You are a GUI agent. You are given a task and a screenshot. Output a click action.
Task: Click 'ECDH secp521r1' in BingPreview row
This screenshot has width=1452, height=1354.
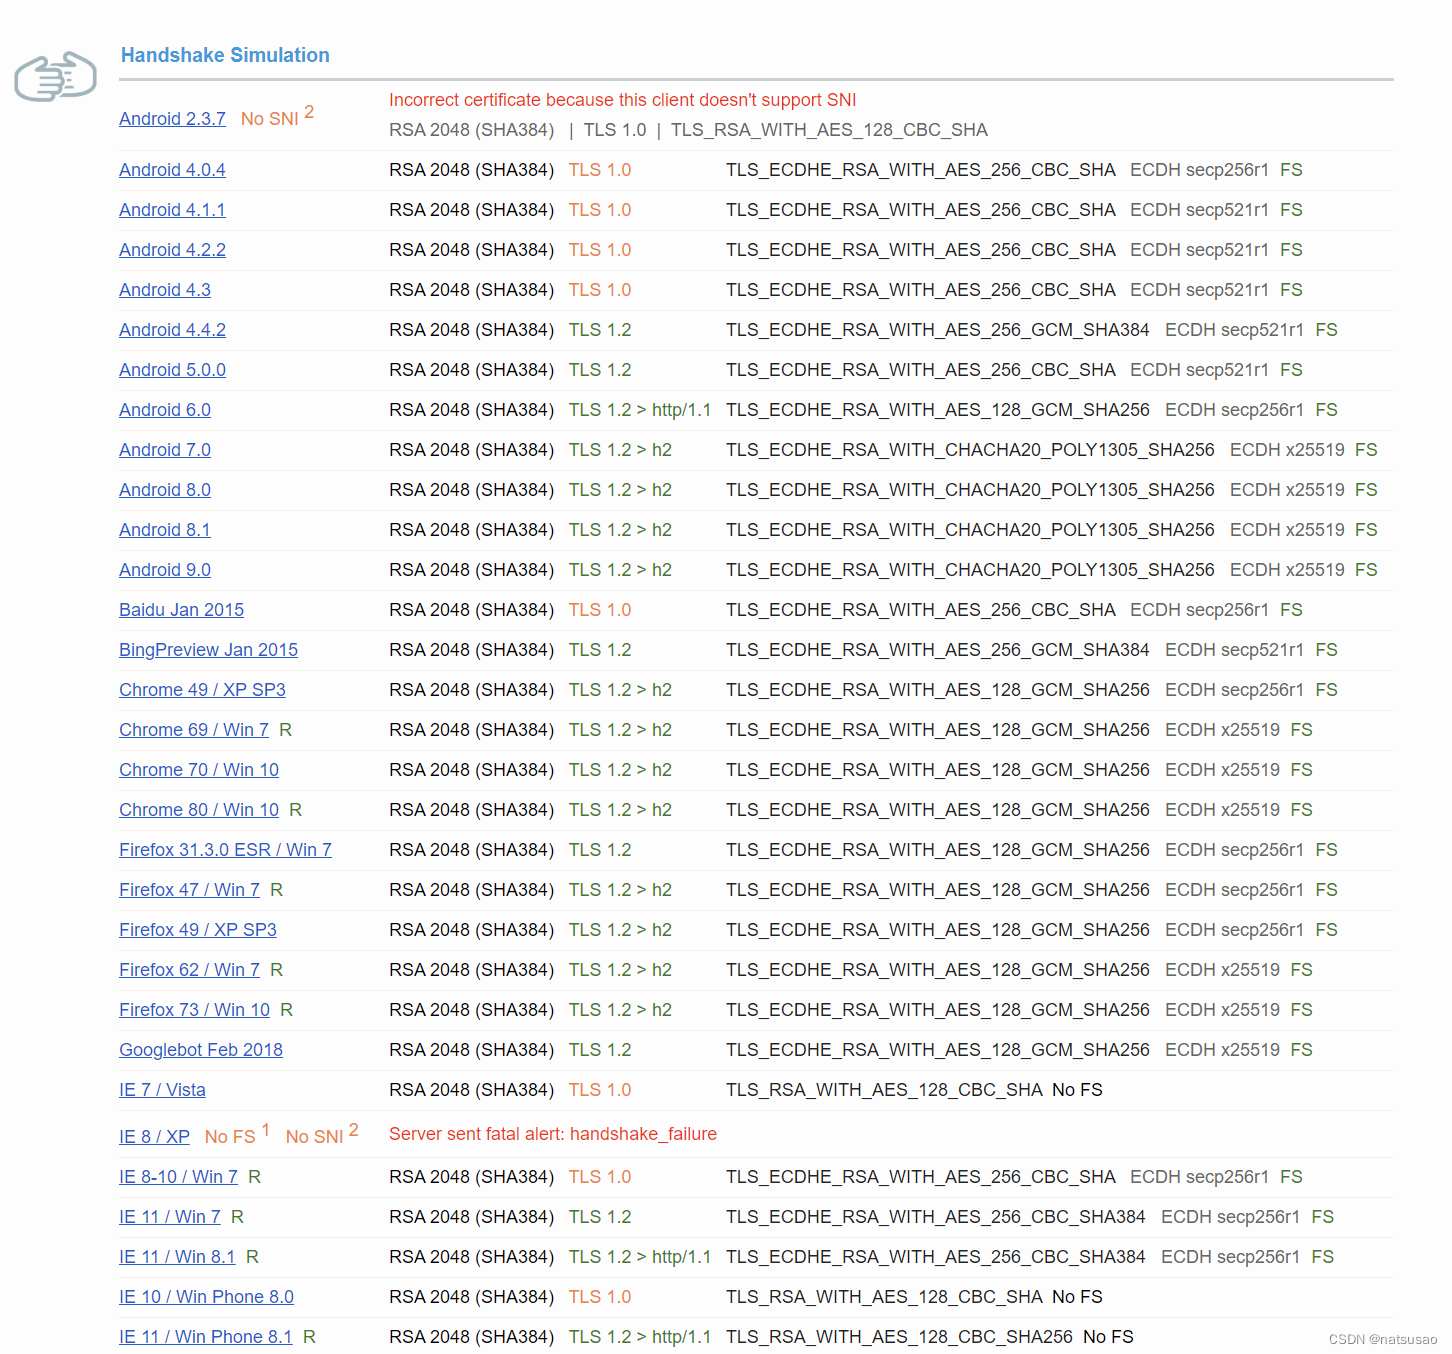pos(1234,650)
